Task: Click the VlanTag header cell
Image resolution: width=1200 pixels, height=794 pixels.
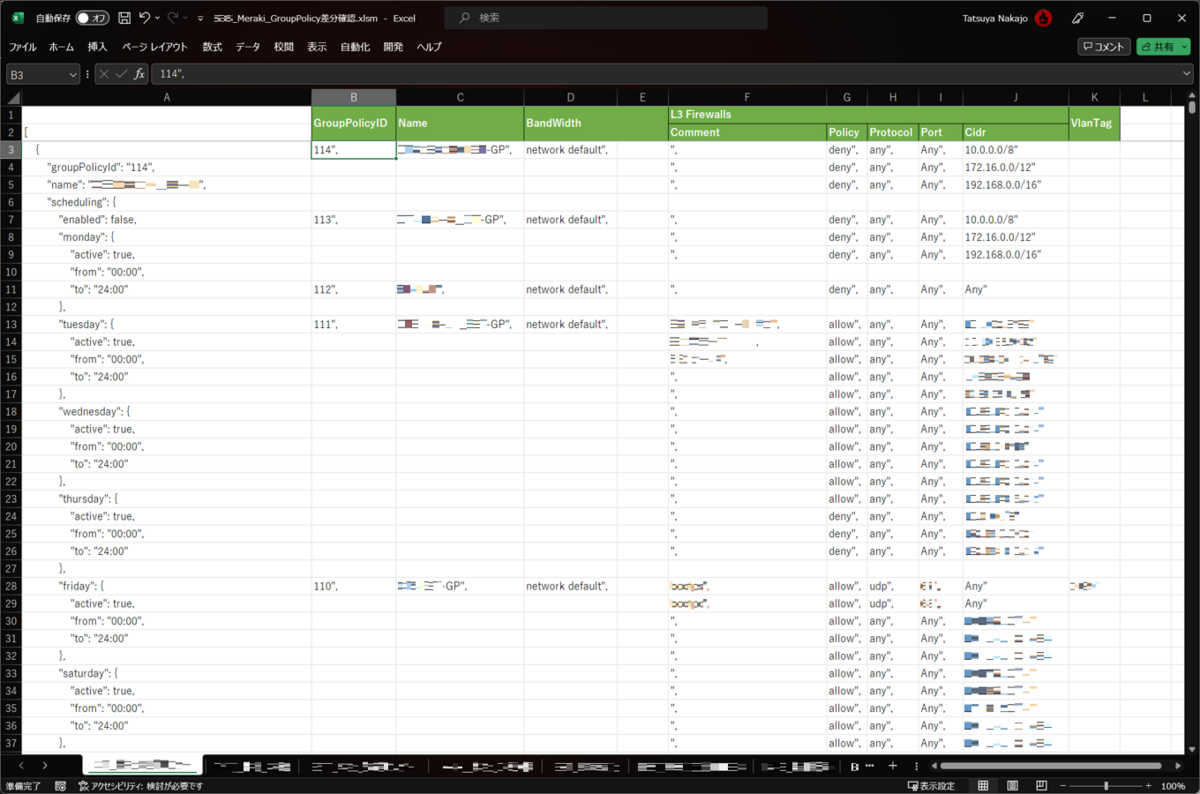Action: (1096, 123)
